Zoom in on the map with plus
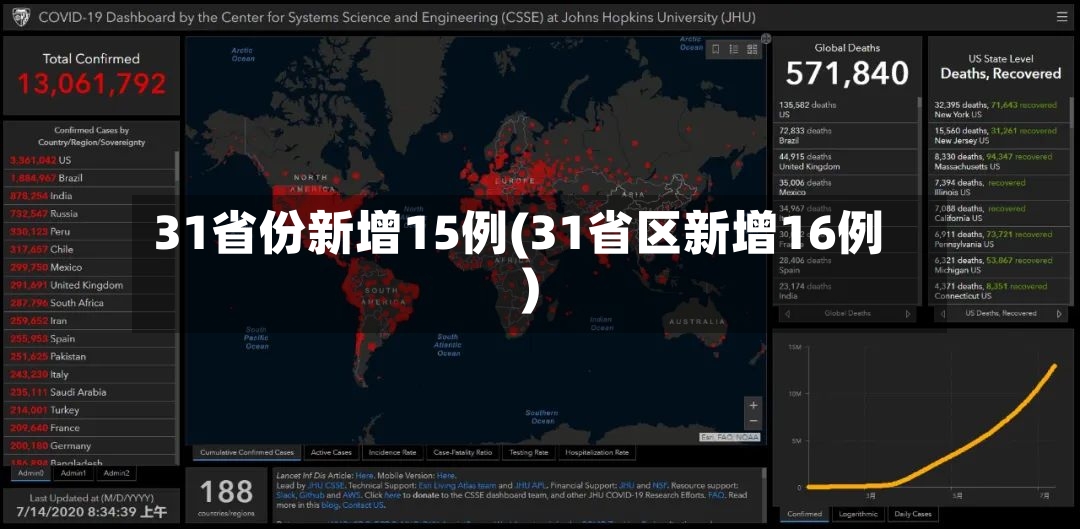Viewport: 1080px width, 529px height. 754,405
